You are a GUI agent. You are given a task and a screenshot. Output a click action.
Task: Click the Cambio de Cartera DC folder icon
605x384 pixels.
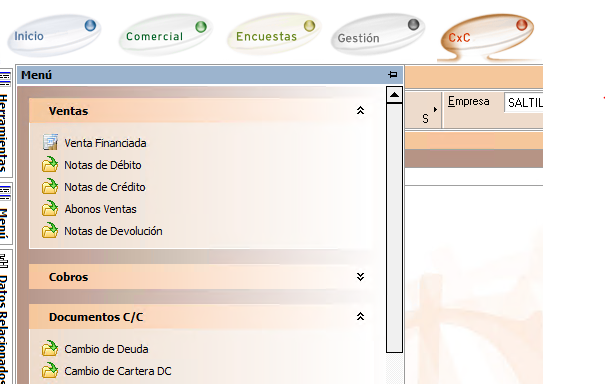point(50,370)
